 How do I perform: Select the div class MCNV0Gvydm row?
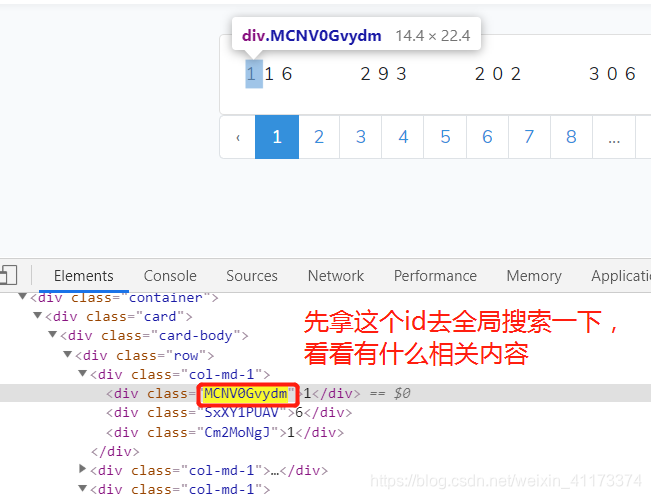[x=326, y=393]
